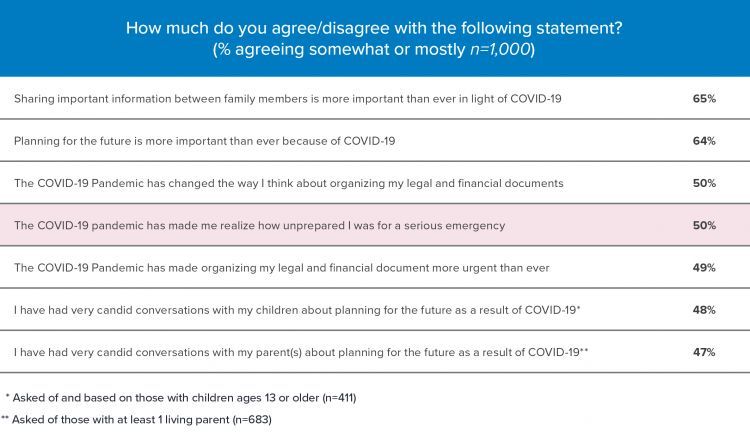Select the 'changed the way I think' statement
The width and height of the screenshot is (750, 448).
(x=288, y=183)
